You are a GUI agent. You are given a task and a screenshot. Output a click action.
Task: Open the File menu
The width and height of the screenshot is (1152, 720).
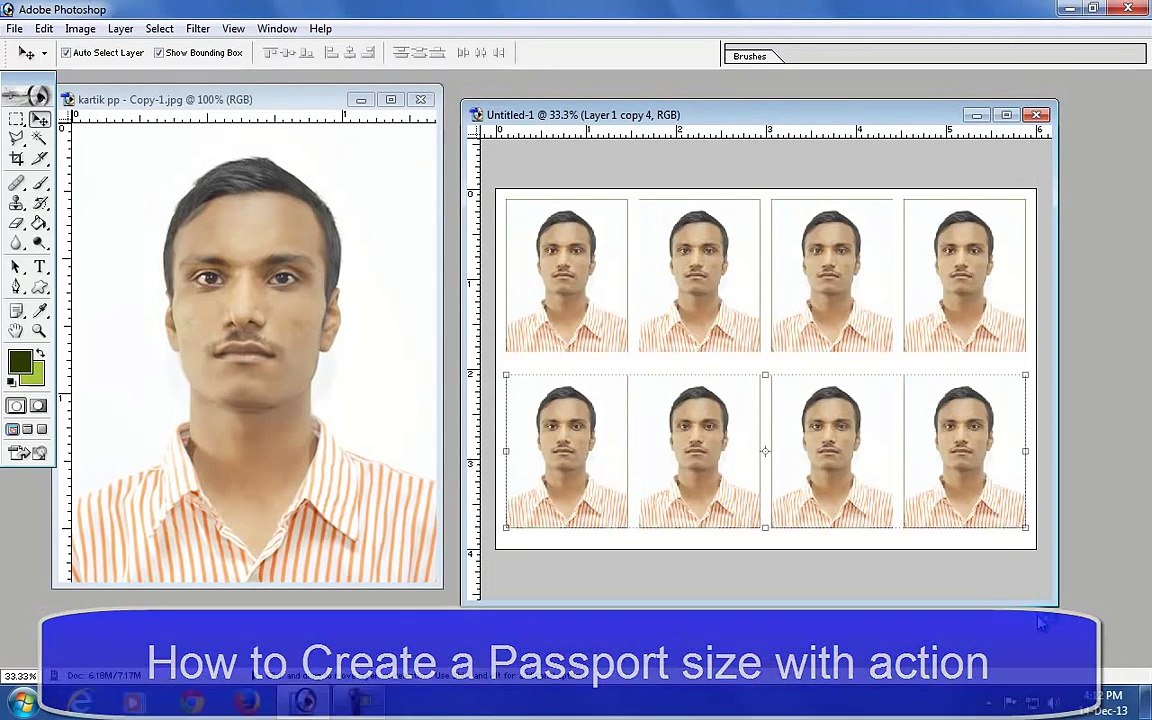coord(14,29)
